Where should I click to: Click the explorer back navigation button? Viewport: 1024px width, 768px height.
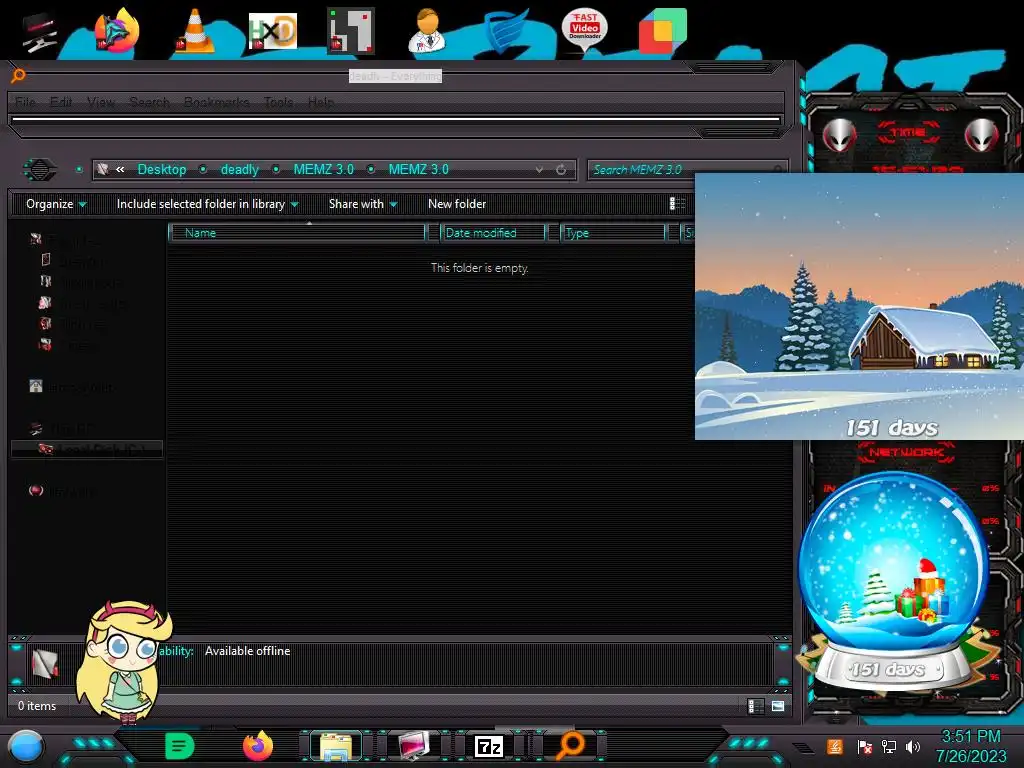coord(40,170)
